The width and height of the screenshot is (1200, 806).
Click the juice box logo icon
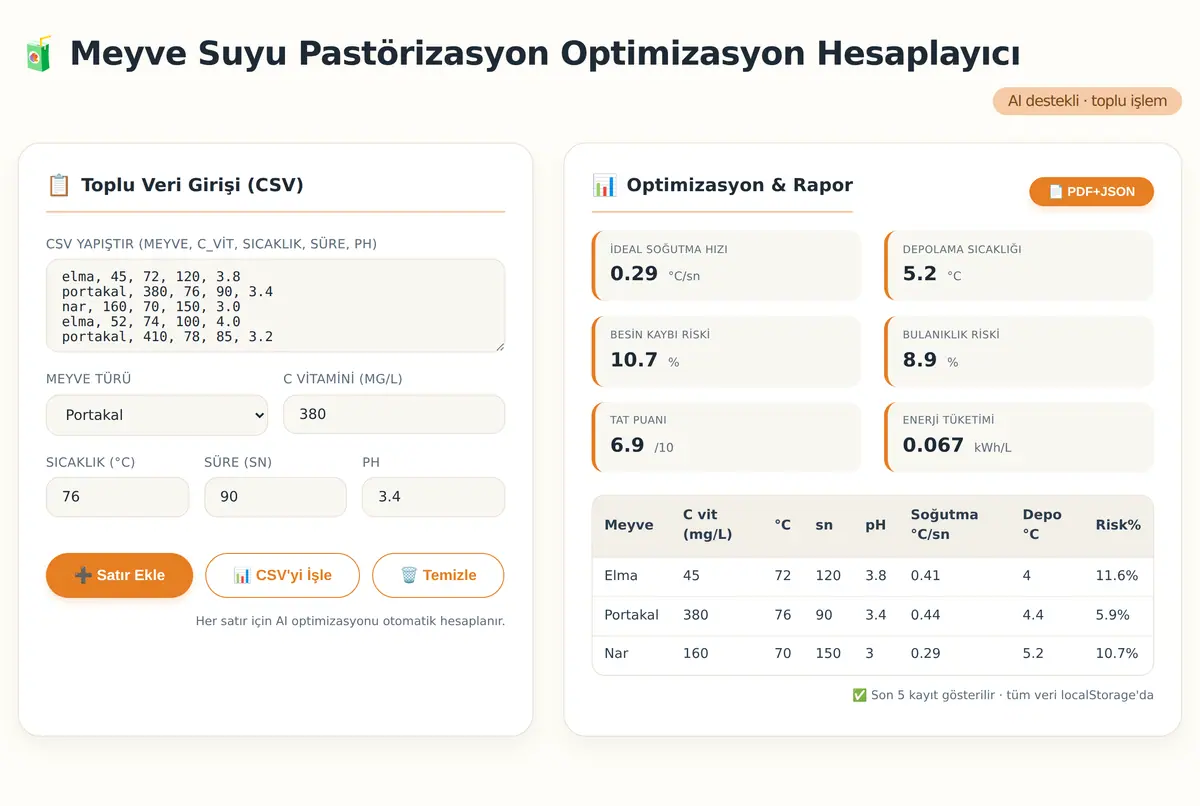(38, 53)
